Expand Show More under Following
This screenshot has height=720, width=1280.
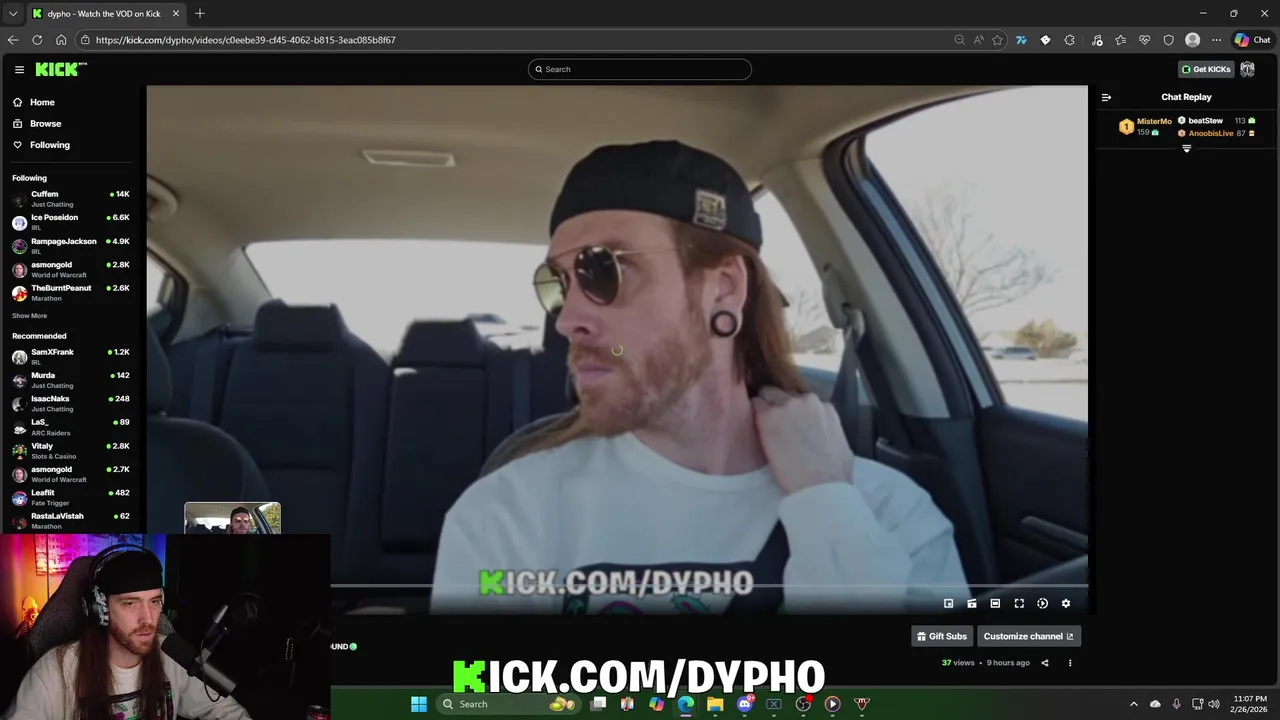[x=29, y=315]
